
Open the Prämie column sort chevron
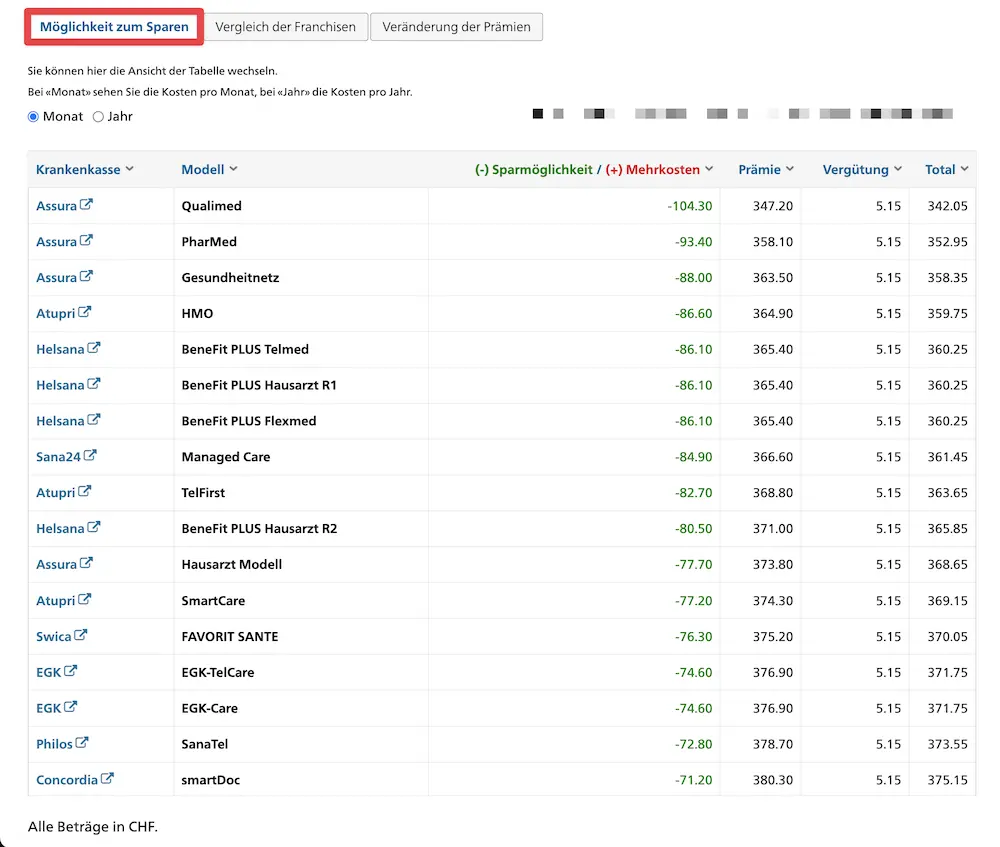pyautogui.click(x=790, y=169)
